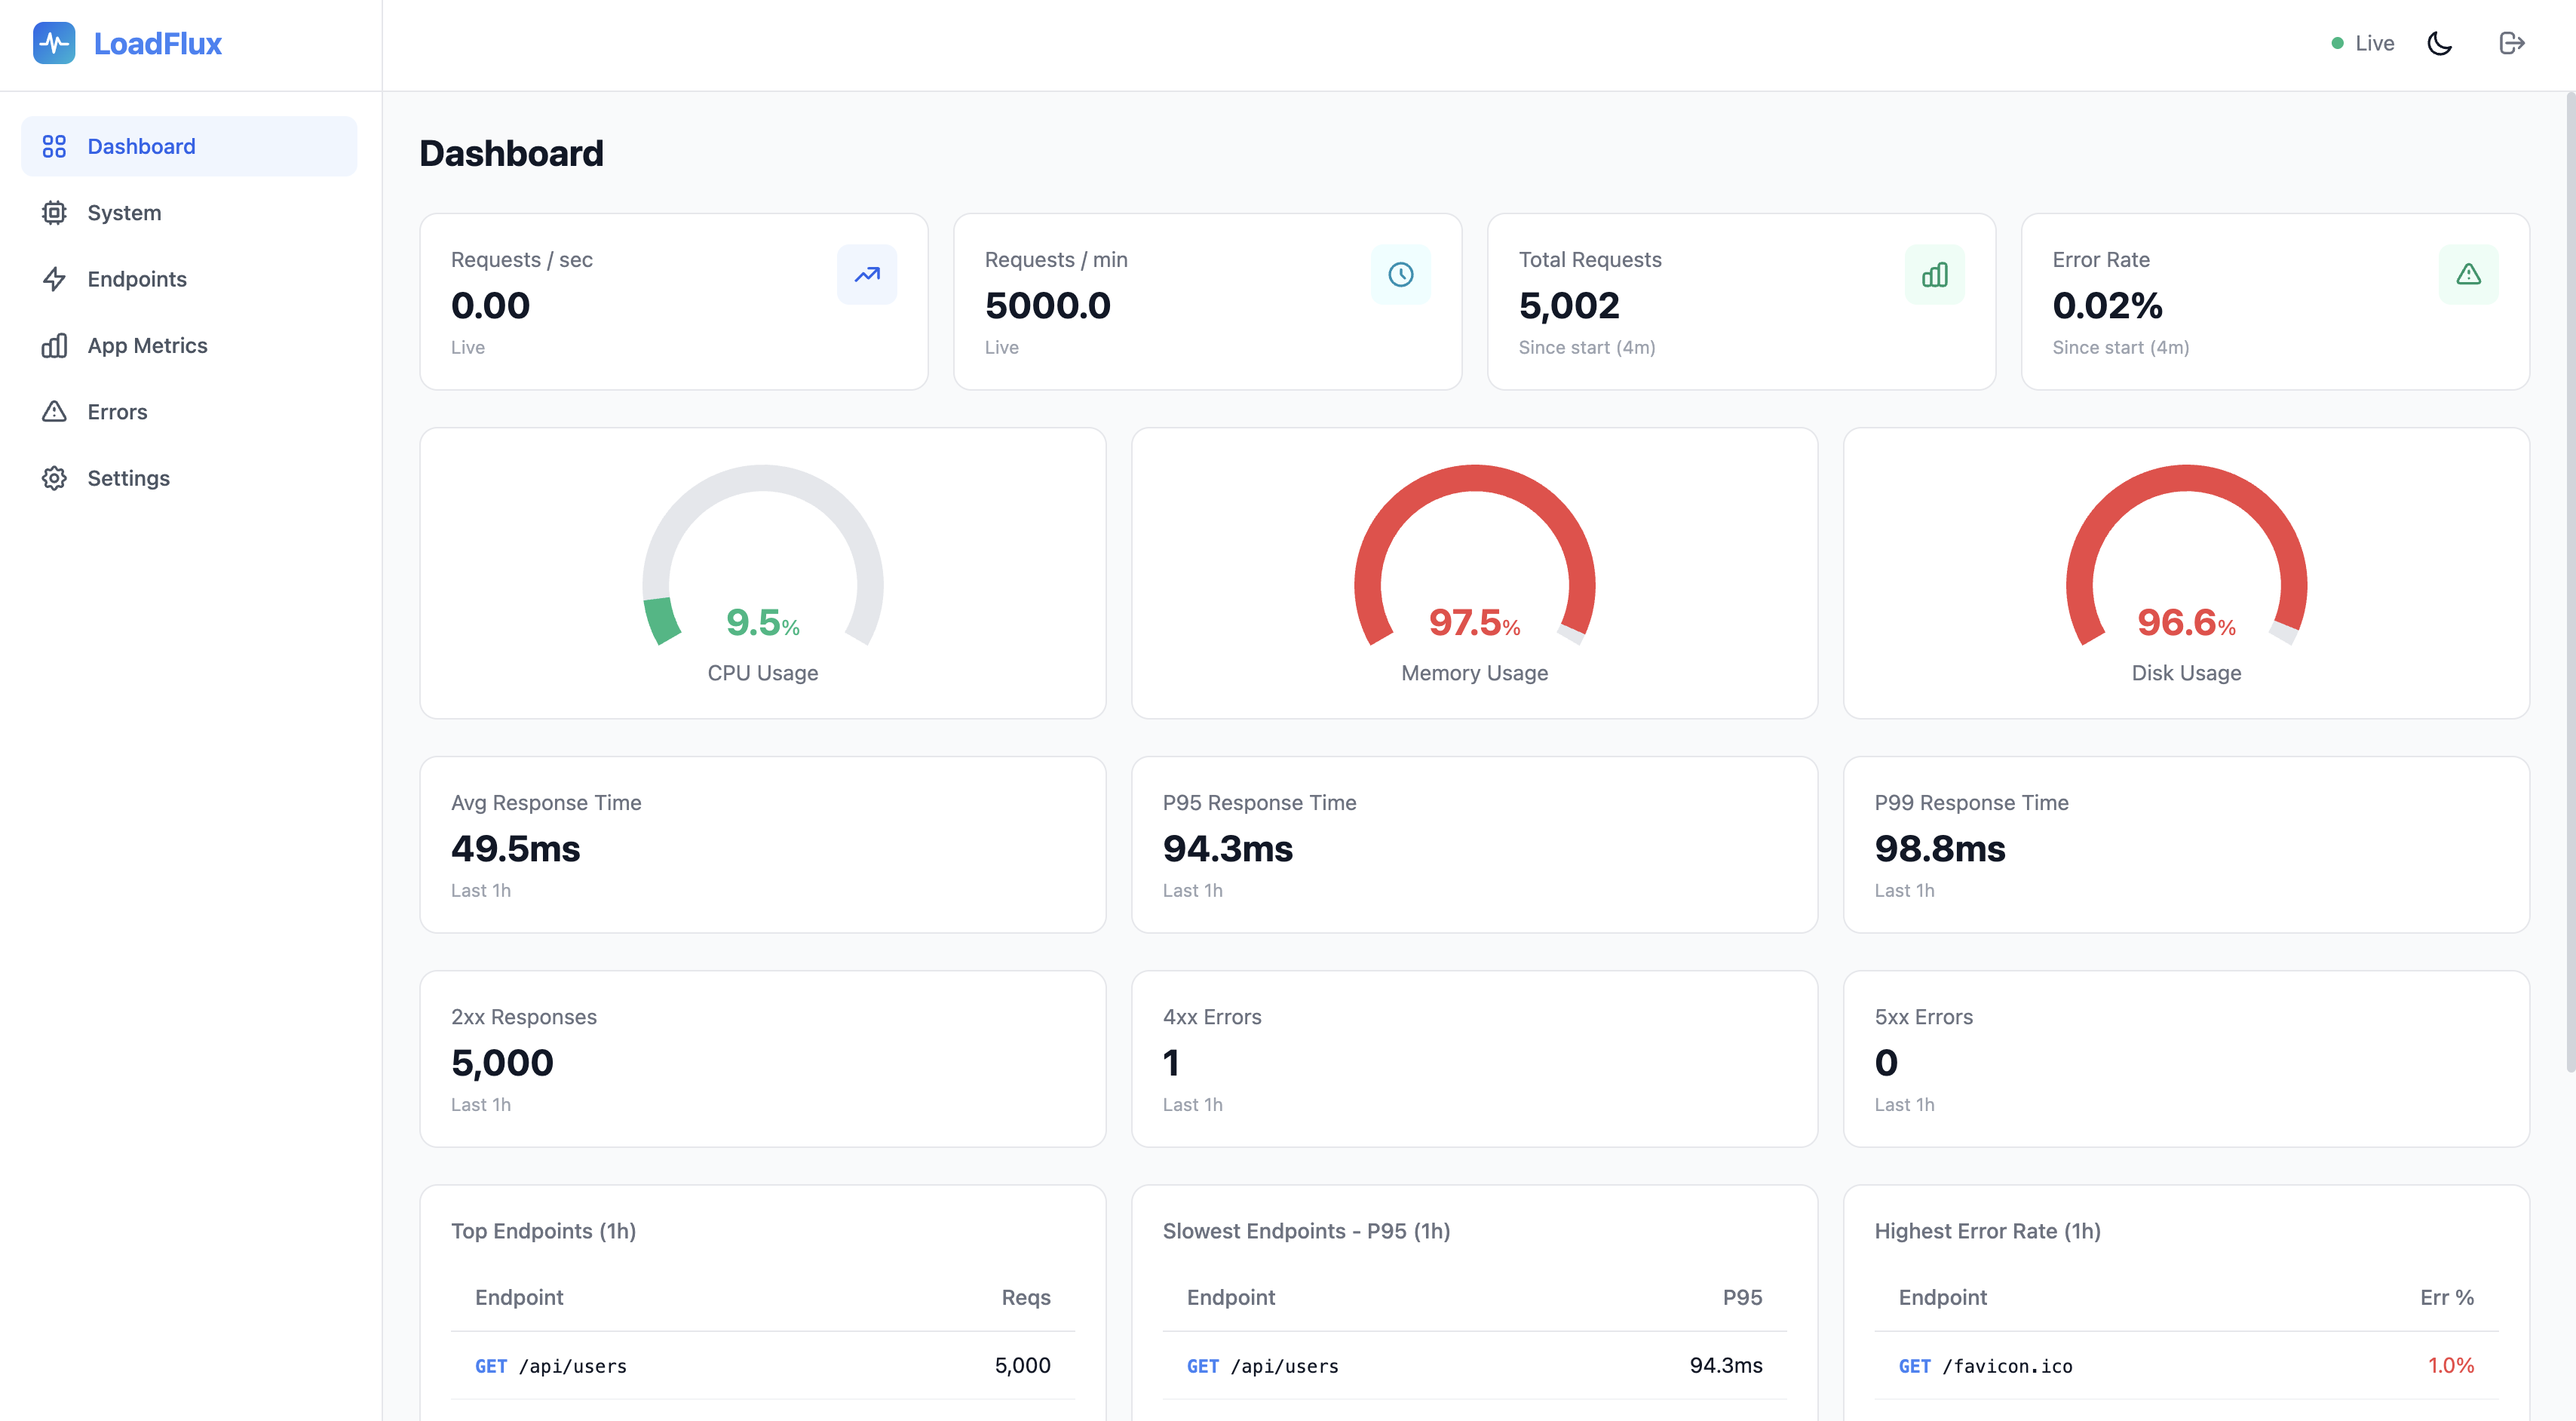
Task: Click the Settings gear icon
Action: point(54,478)
